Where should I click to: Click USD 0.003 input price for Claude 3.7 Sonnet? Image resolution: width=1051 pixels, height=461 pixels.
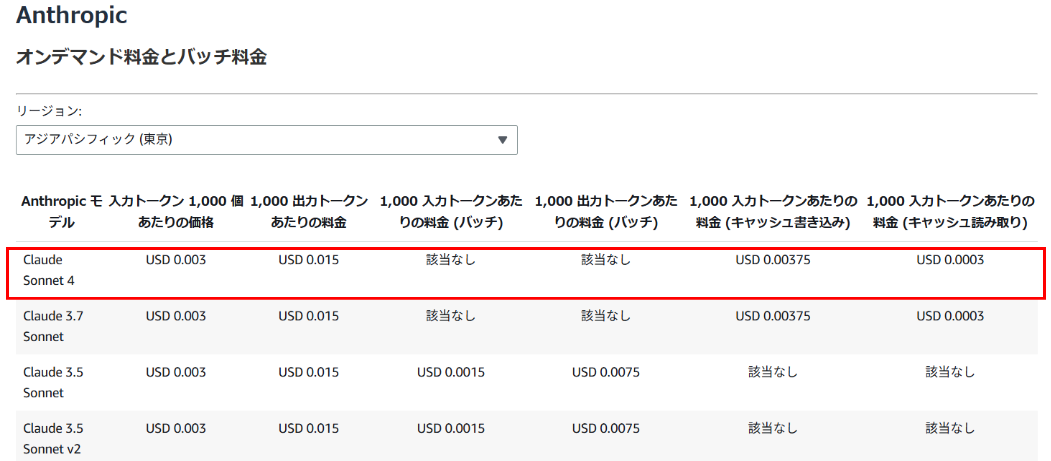click(176, 316)
